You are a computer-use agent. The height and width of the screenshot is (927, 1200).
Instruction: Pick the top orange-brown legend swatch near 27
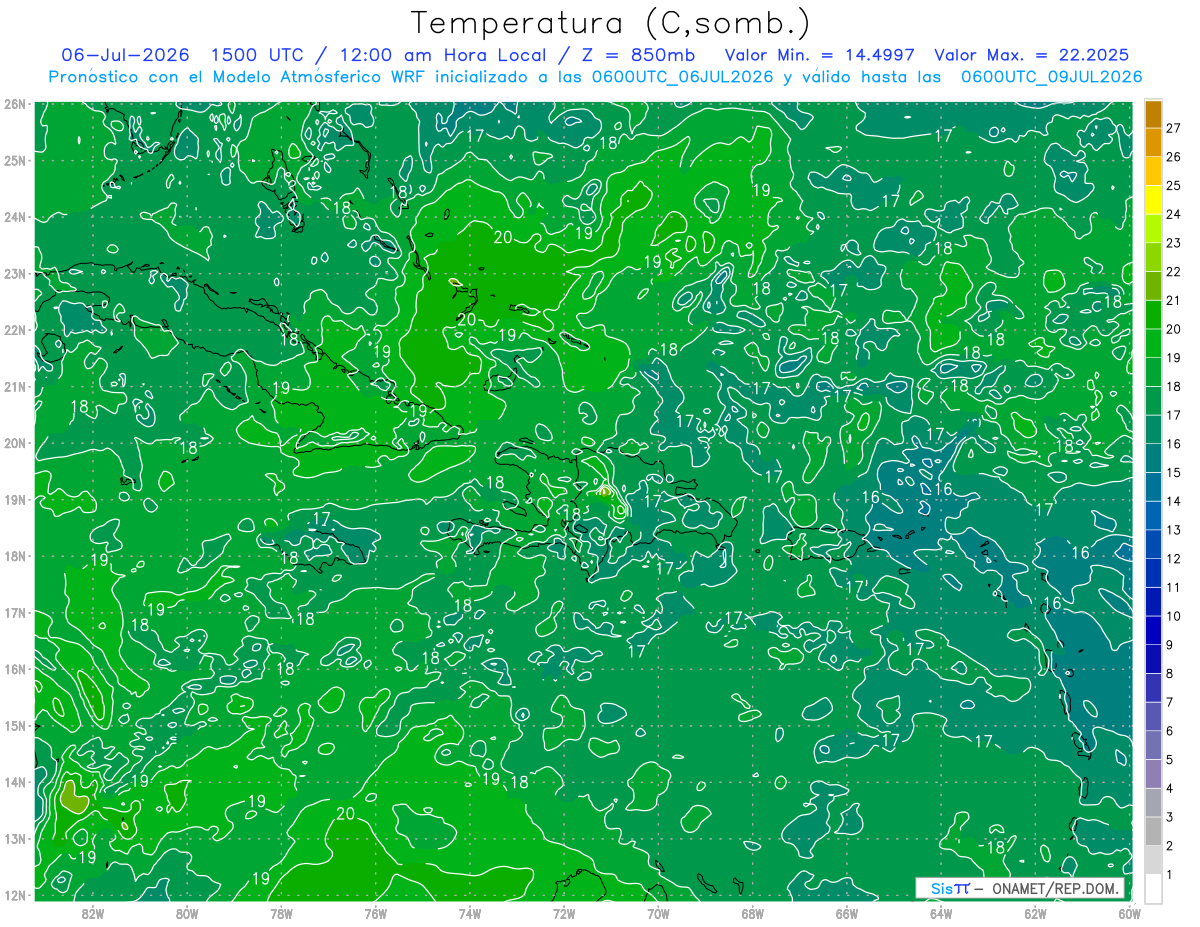point(1153,113)
